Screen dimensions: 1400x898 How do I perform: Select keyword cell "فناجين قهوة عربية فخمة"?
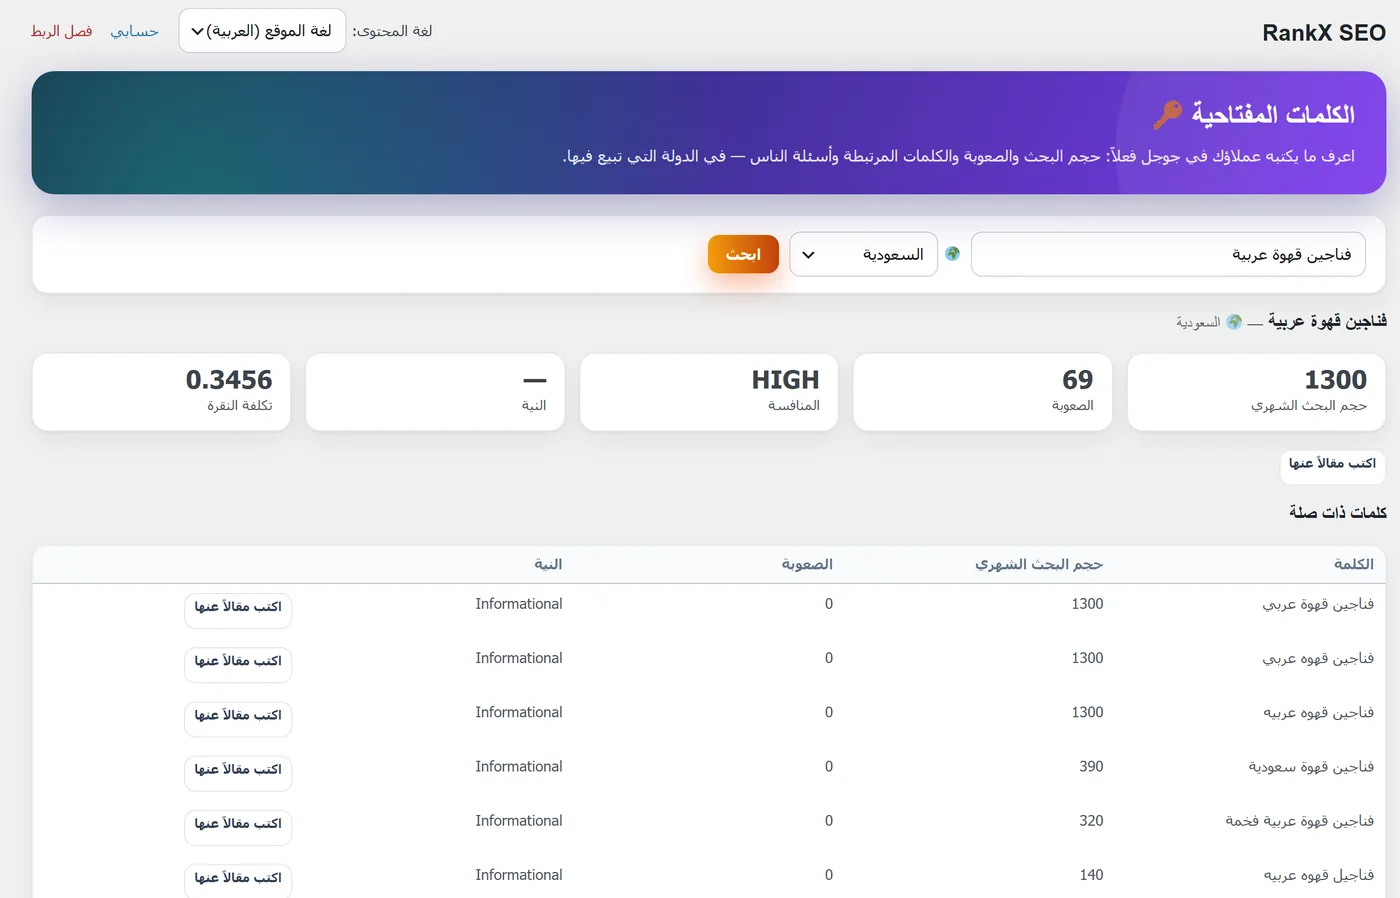[x=1300, y=821]
